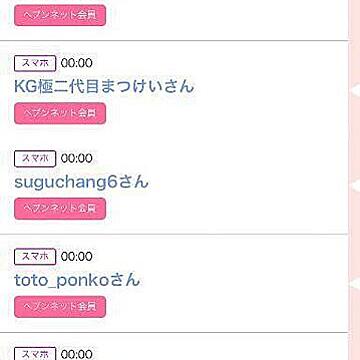Tap the ヘブンネット会員 button under toto_ponkoさん
360x360 pixels.
[60, 307]
